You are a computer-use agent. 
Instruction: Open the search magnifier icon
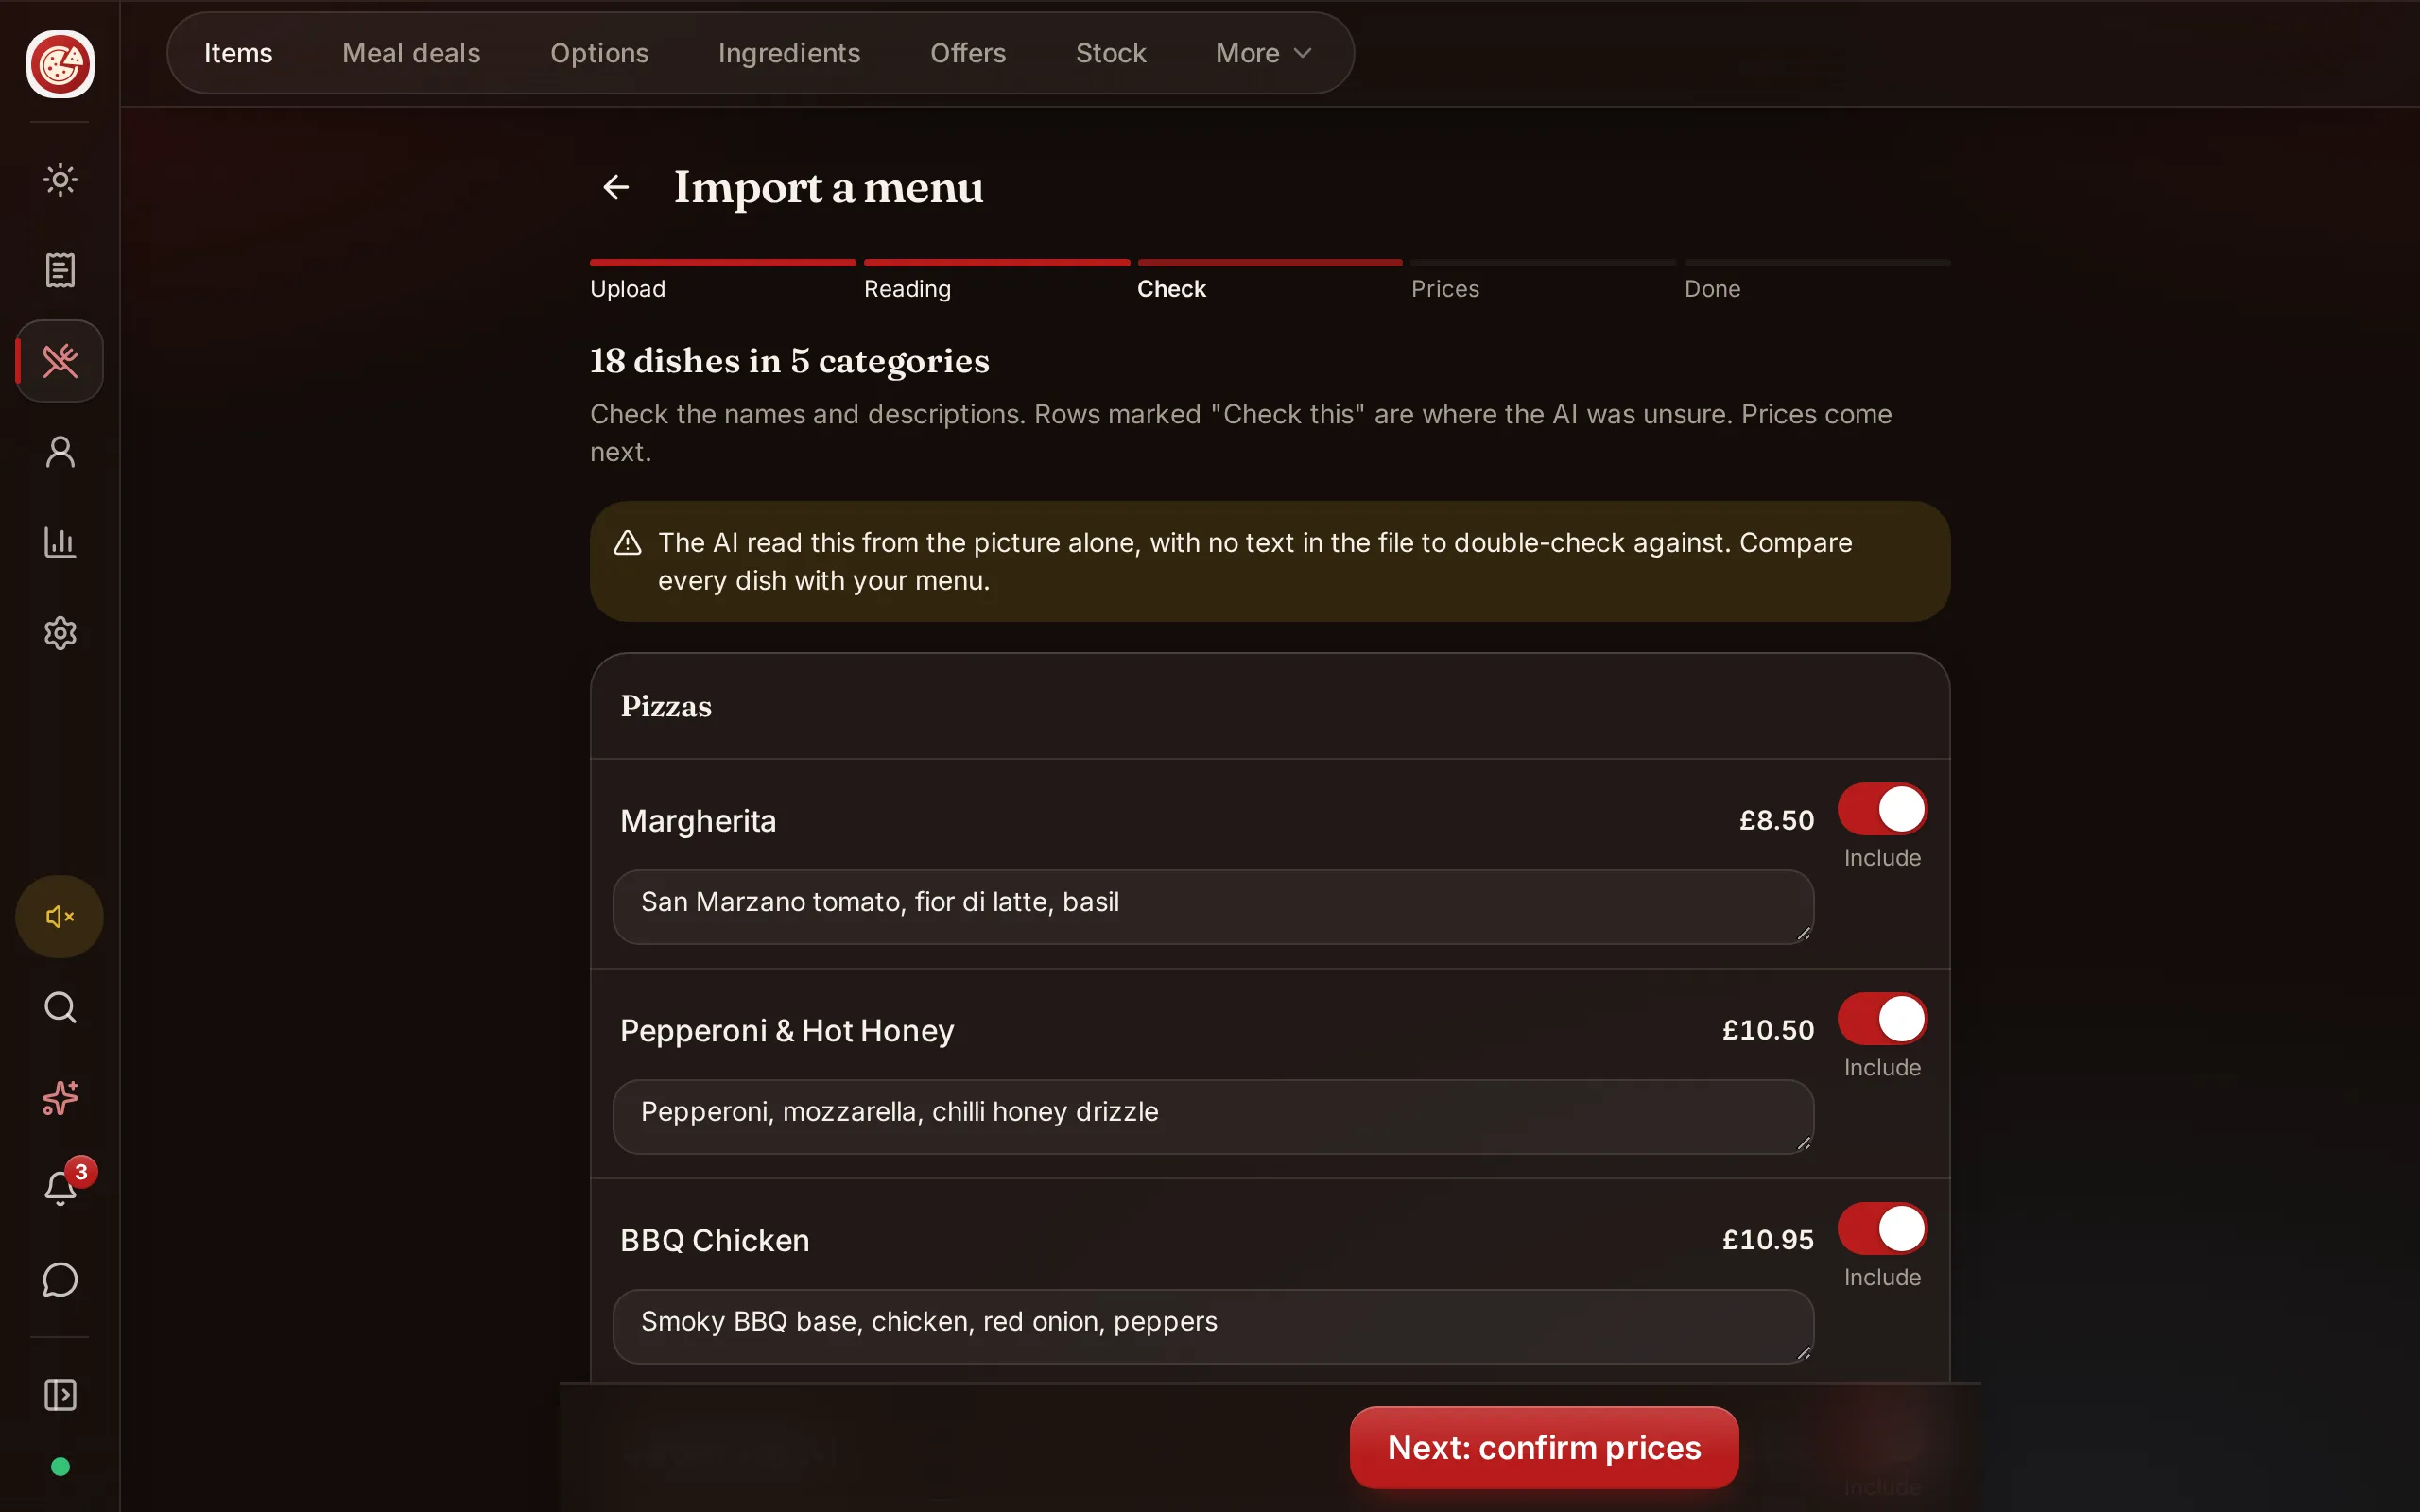(60, 1007)
